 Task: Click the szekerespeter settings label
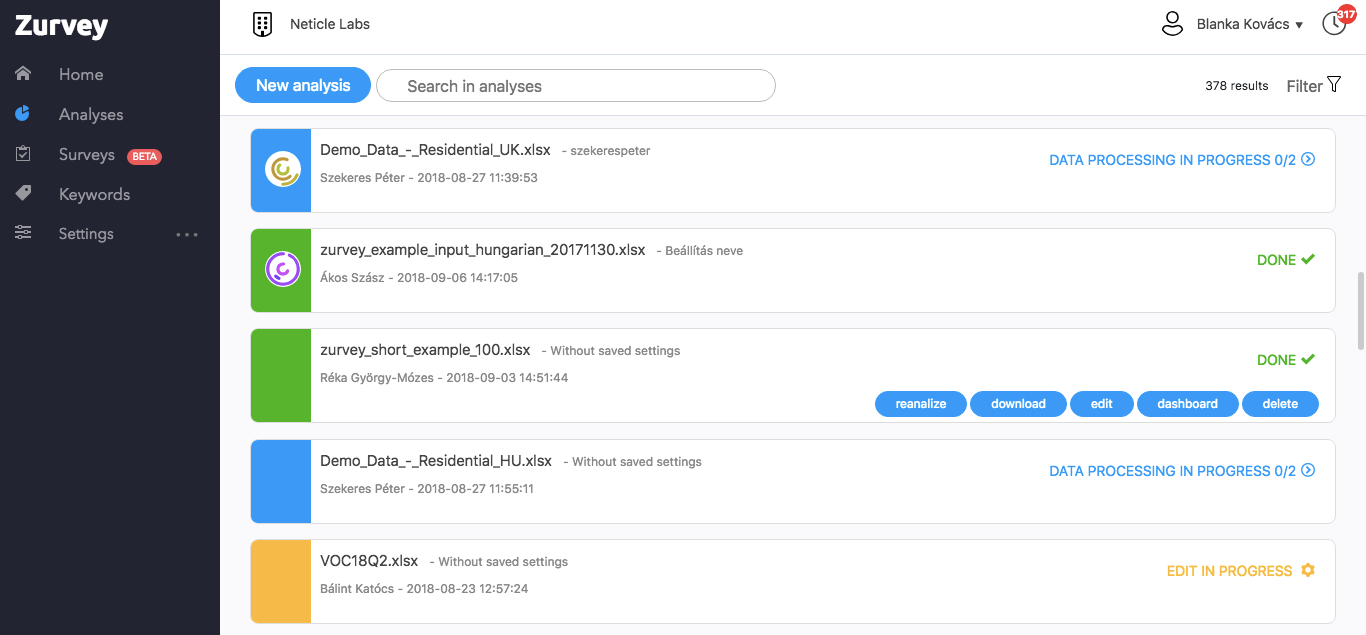tap(610, 151)
